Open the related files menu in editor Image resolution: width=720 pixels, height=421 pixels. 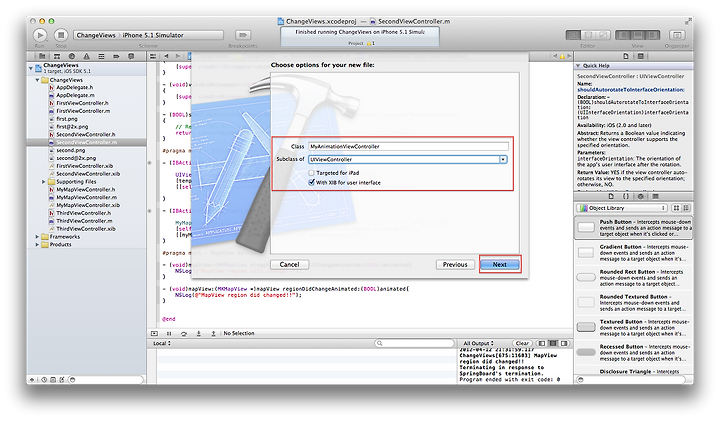(x=153, y=56)
